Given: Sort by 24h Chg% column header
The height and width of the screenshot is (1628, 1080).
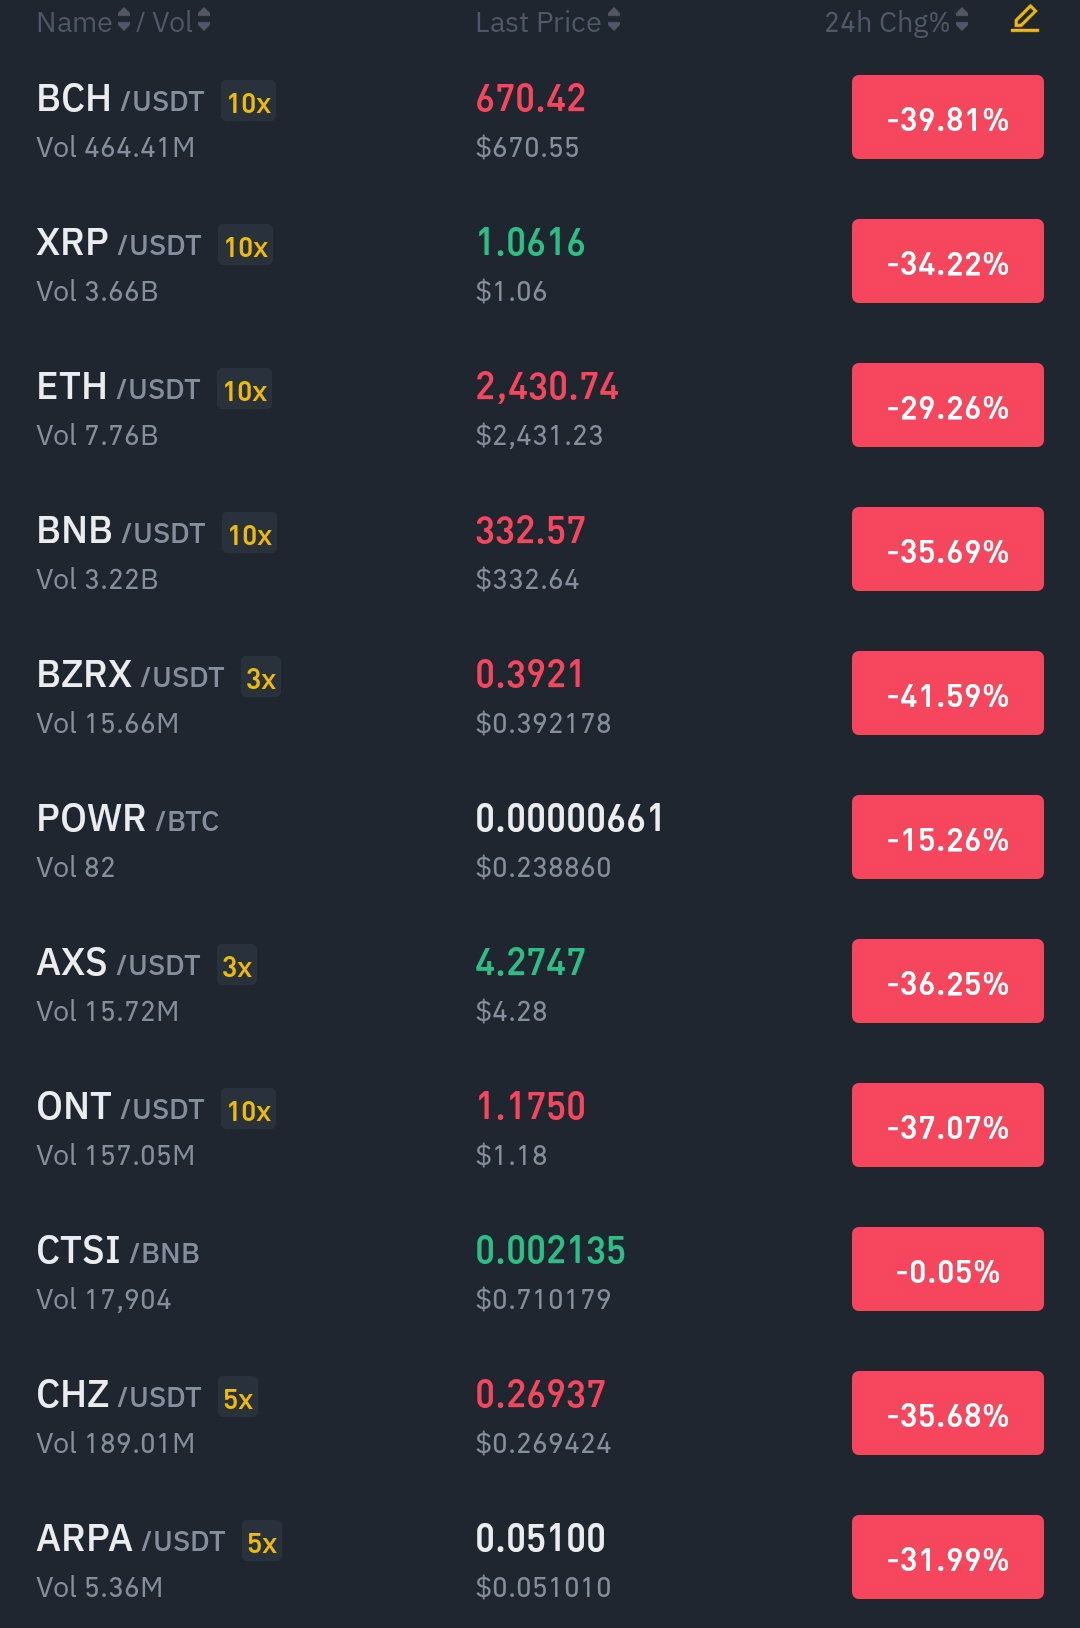Looking at the screenshot, I should click(x=897, y=21).
